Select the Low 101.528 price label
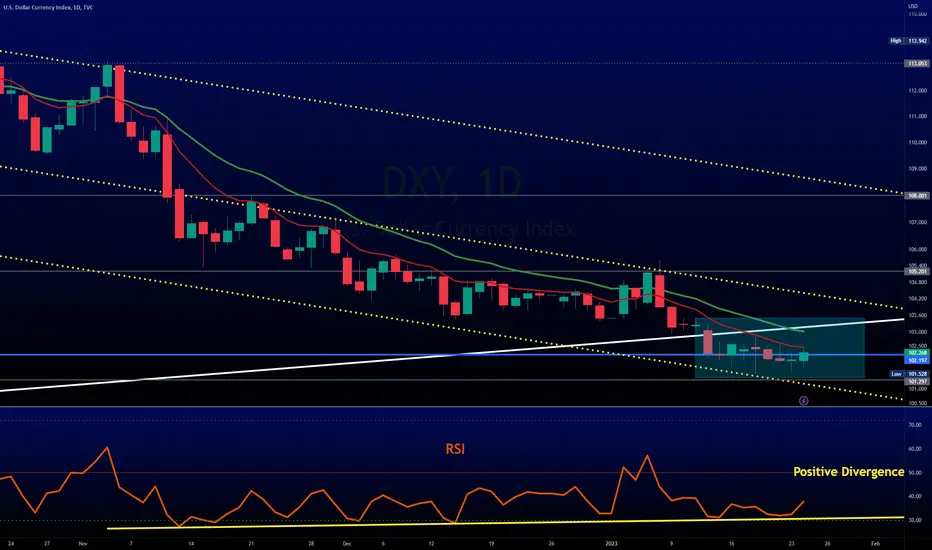This screenshot has height=550, width=932. click(x=908, y=374)
